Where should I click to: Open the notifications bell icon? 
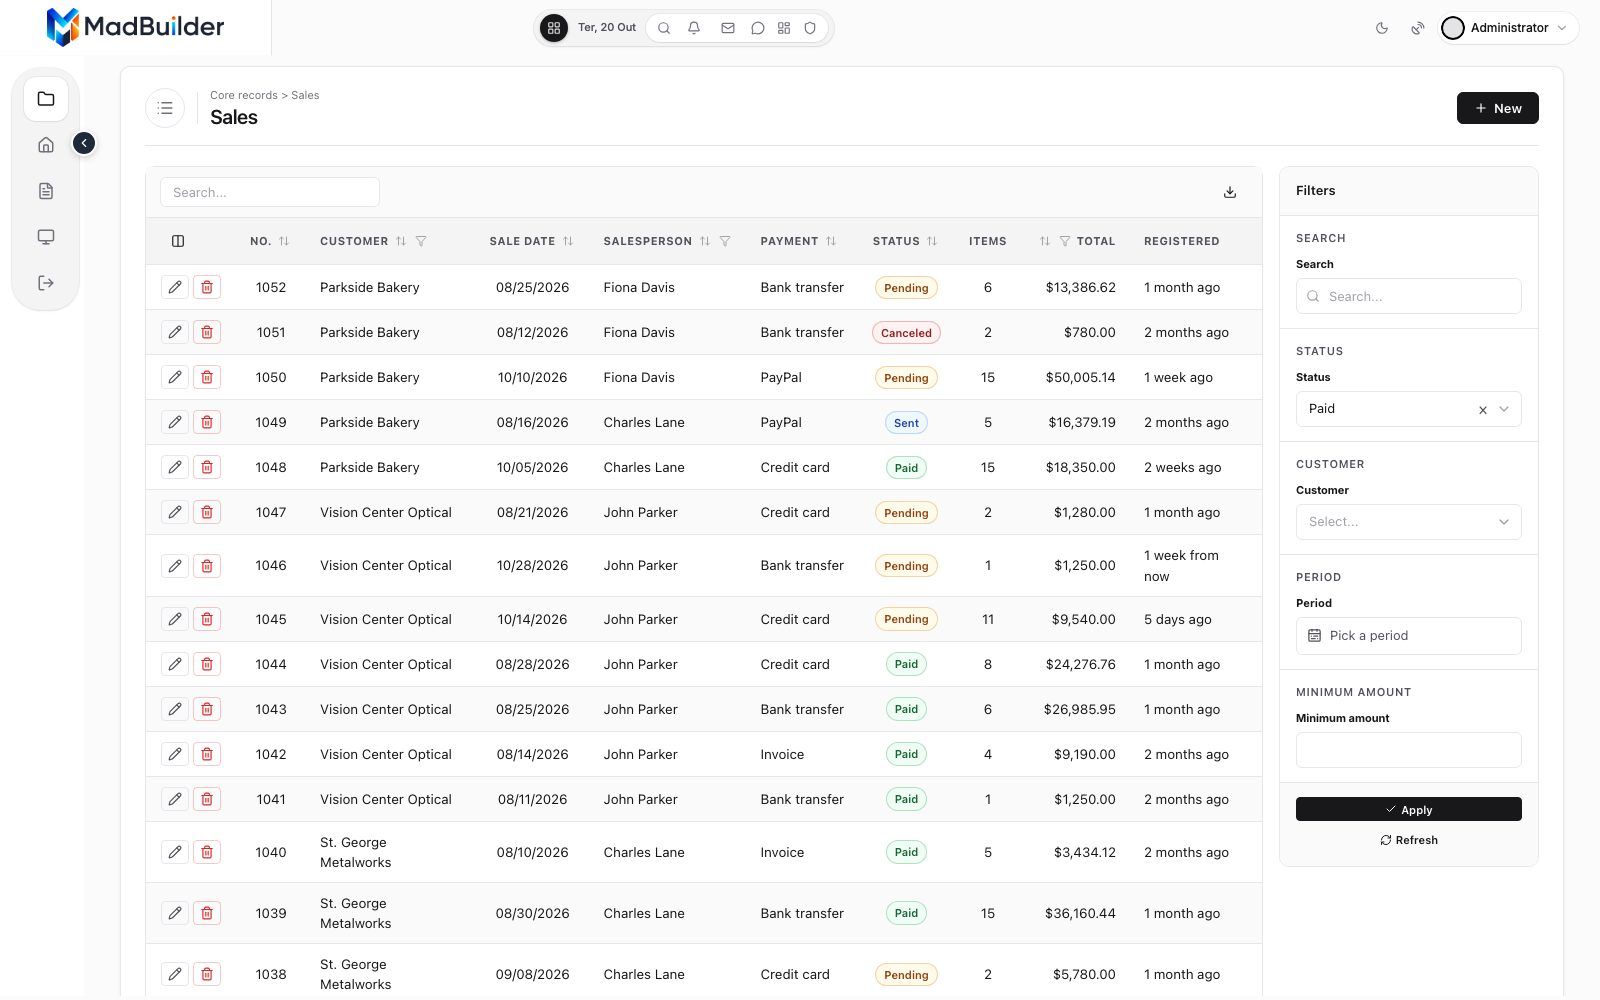(x=694, y=28)
